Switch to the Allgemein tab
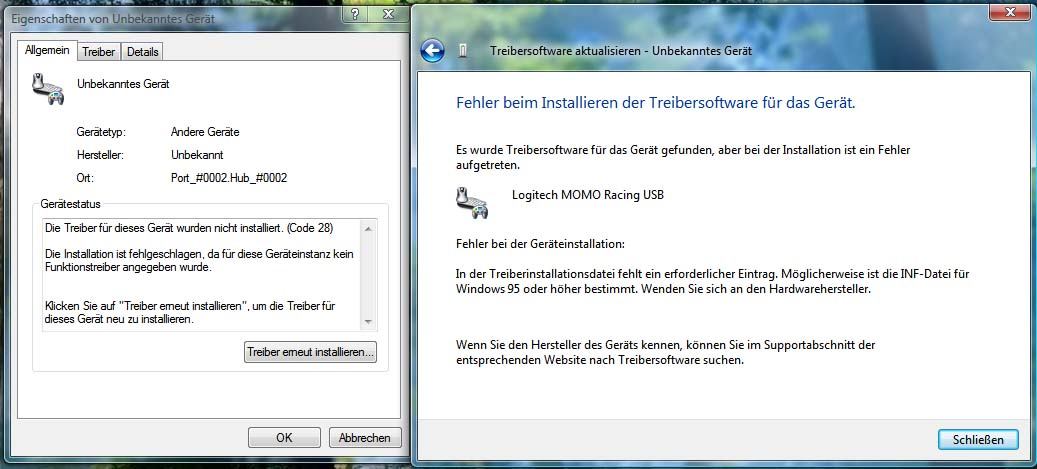 [x=47, y=50]
